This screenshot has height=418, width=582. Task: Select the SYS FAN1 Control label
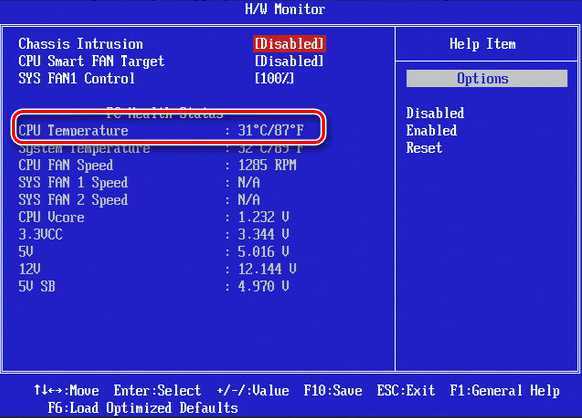[x=76, y=78]
